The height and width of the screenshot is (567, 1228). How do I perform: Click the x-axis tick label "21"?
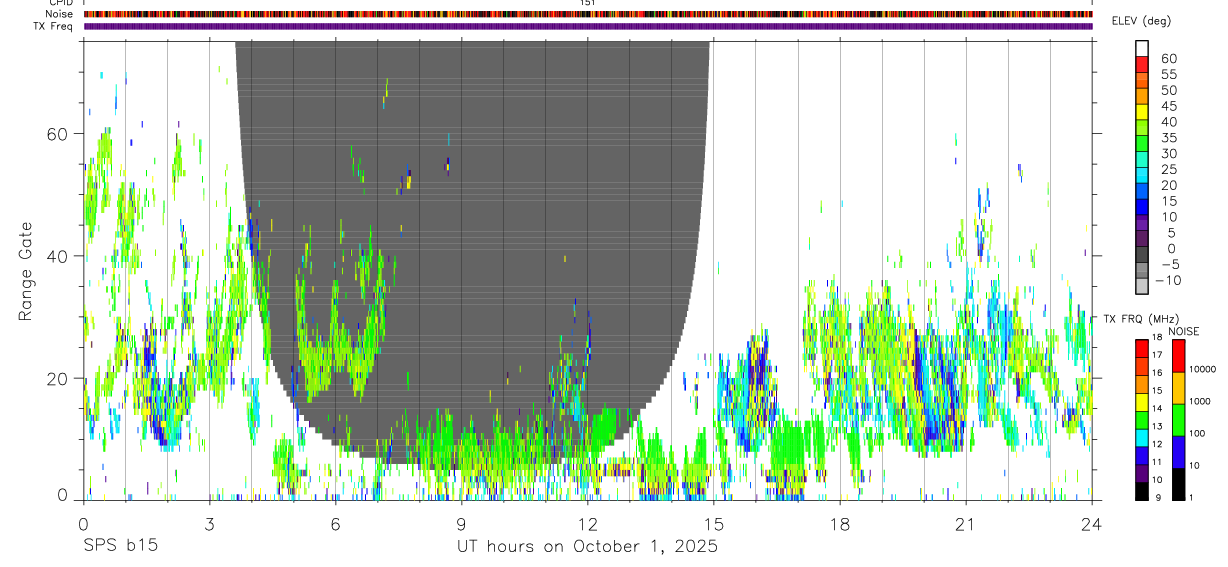pyautogui.click(x=965, y=524)
